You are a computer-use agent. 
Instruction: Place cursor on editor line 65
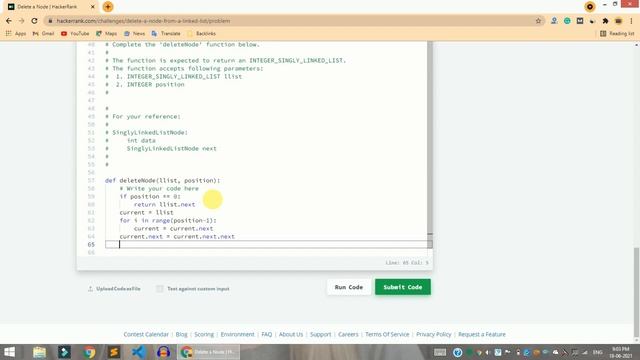coord(268,244)
